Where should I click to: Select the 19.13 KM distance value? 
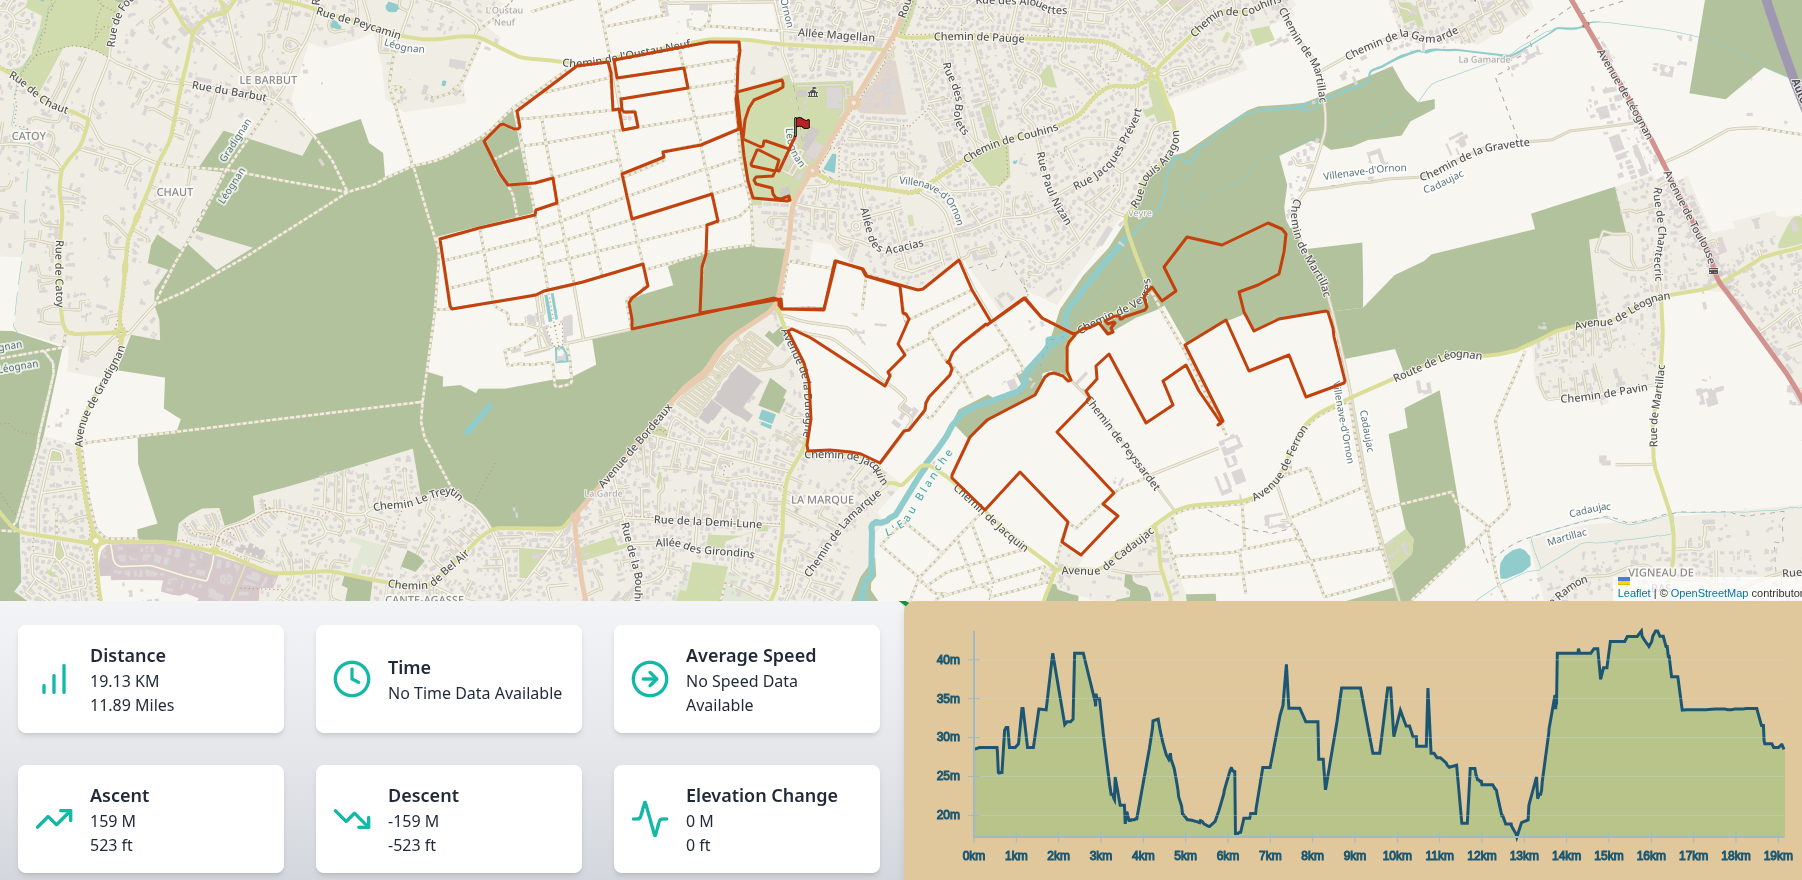tap(124, 681)
